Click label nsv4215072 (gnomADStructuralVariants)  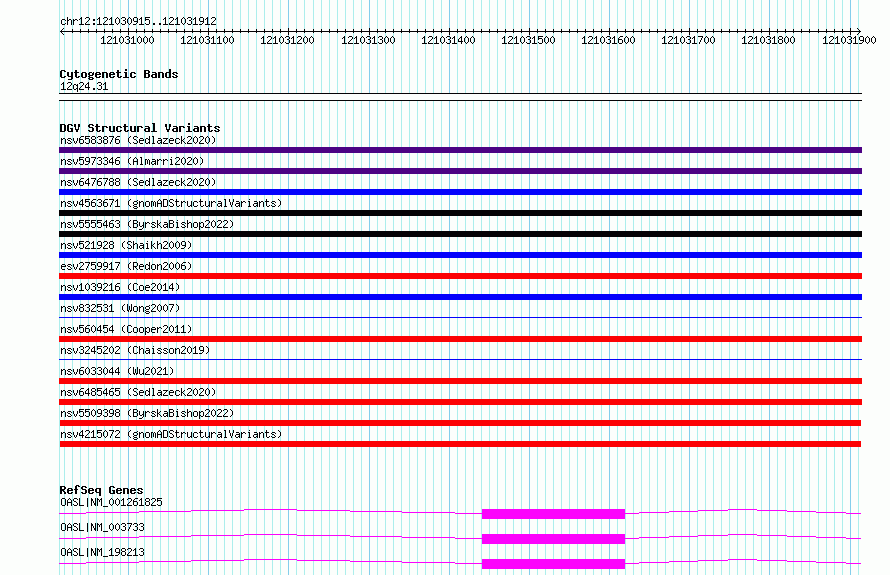click(x=171, y=434)
